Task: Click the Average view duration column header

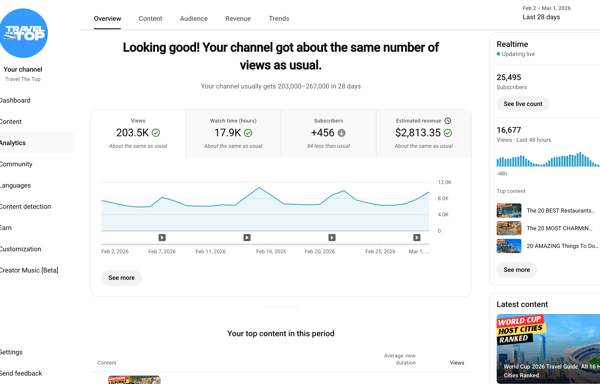Action: (x=400, y=359)
